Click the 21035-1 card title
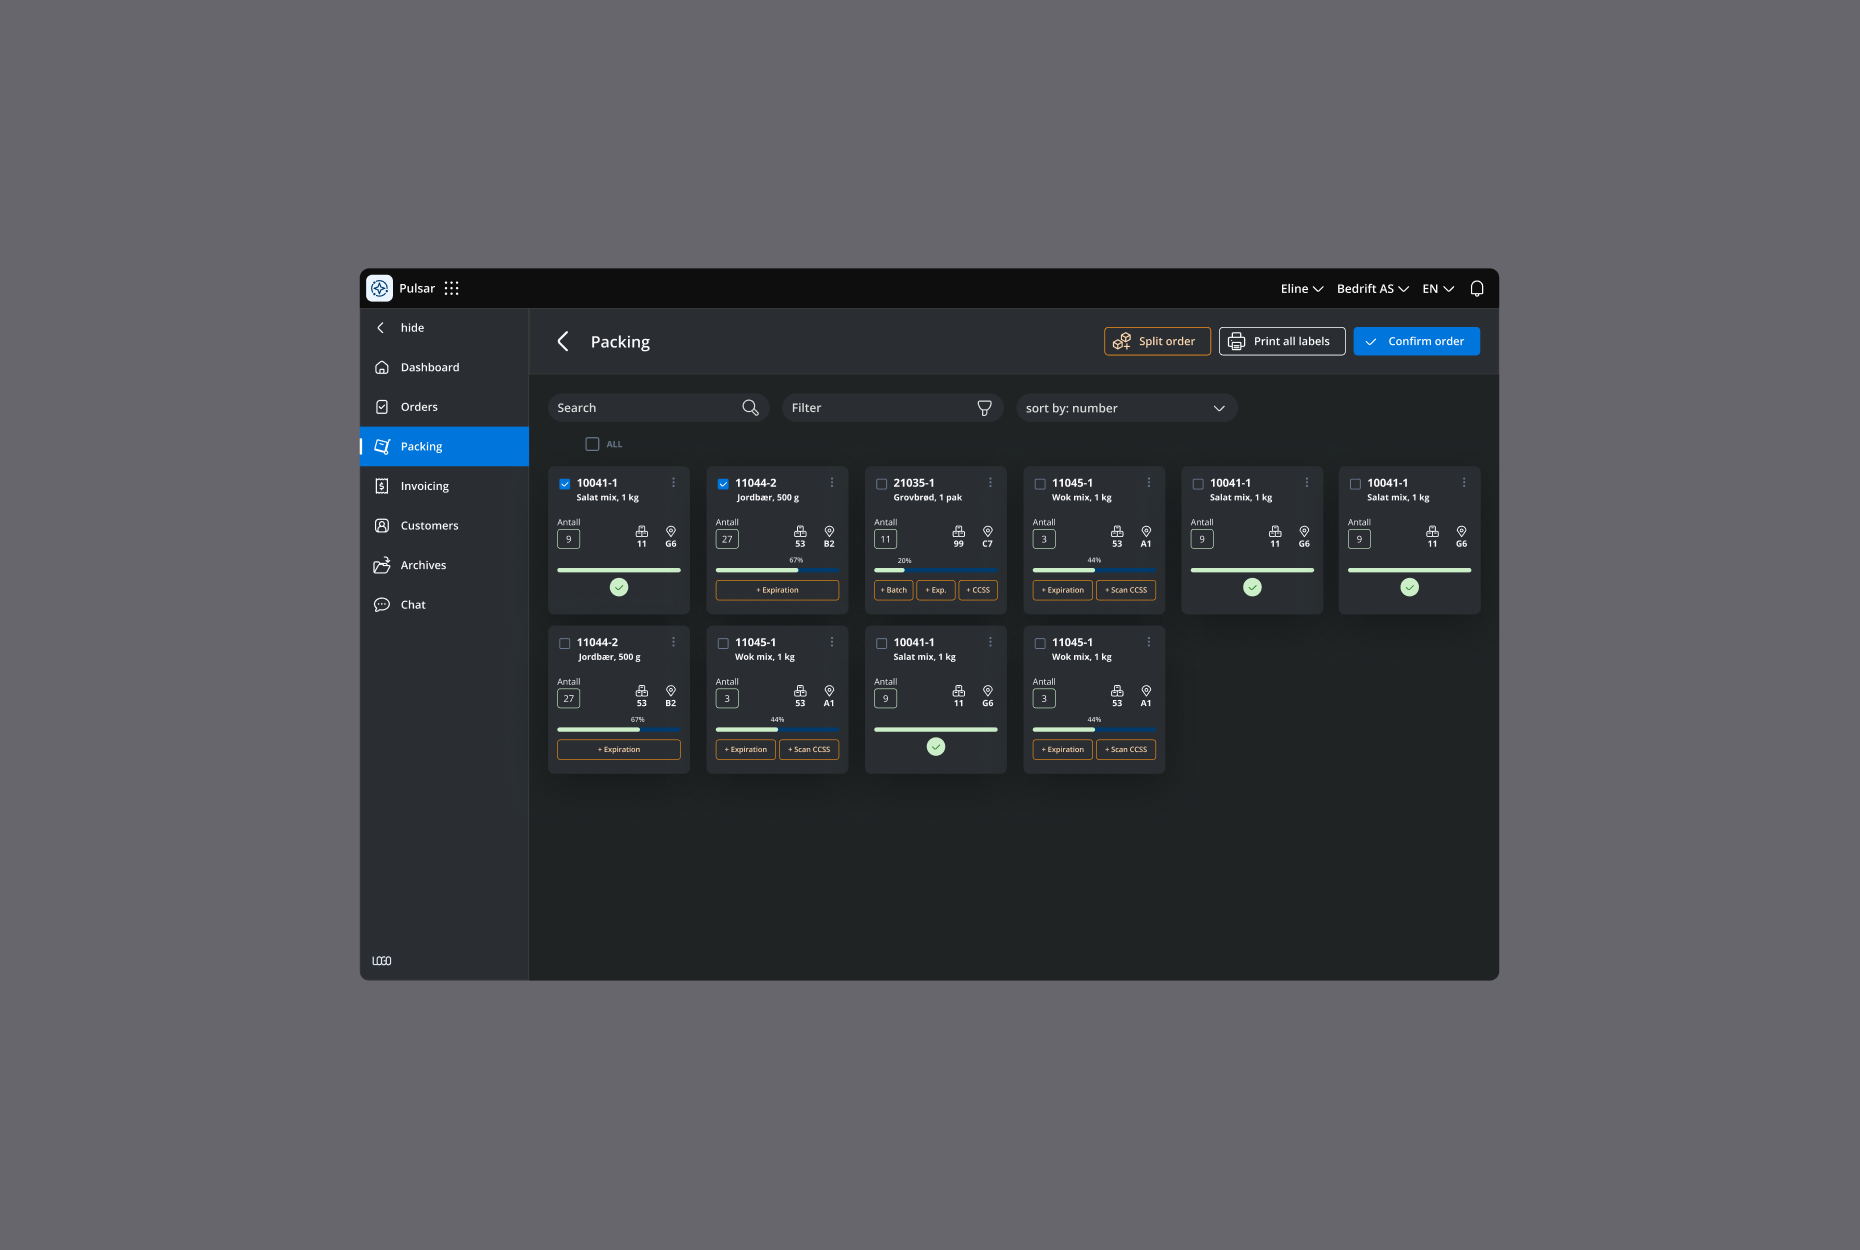Viewport: 1860px width, 1250px height. tap(914, 483)
